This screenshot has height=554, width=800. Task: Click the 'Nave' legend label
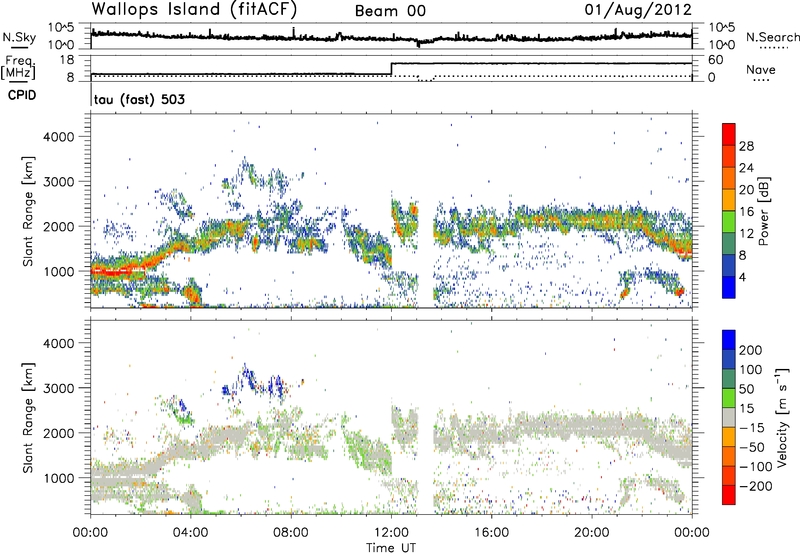761,69
